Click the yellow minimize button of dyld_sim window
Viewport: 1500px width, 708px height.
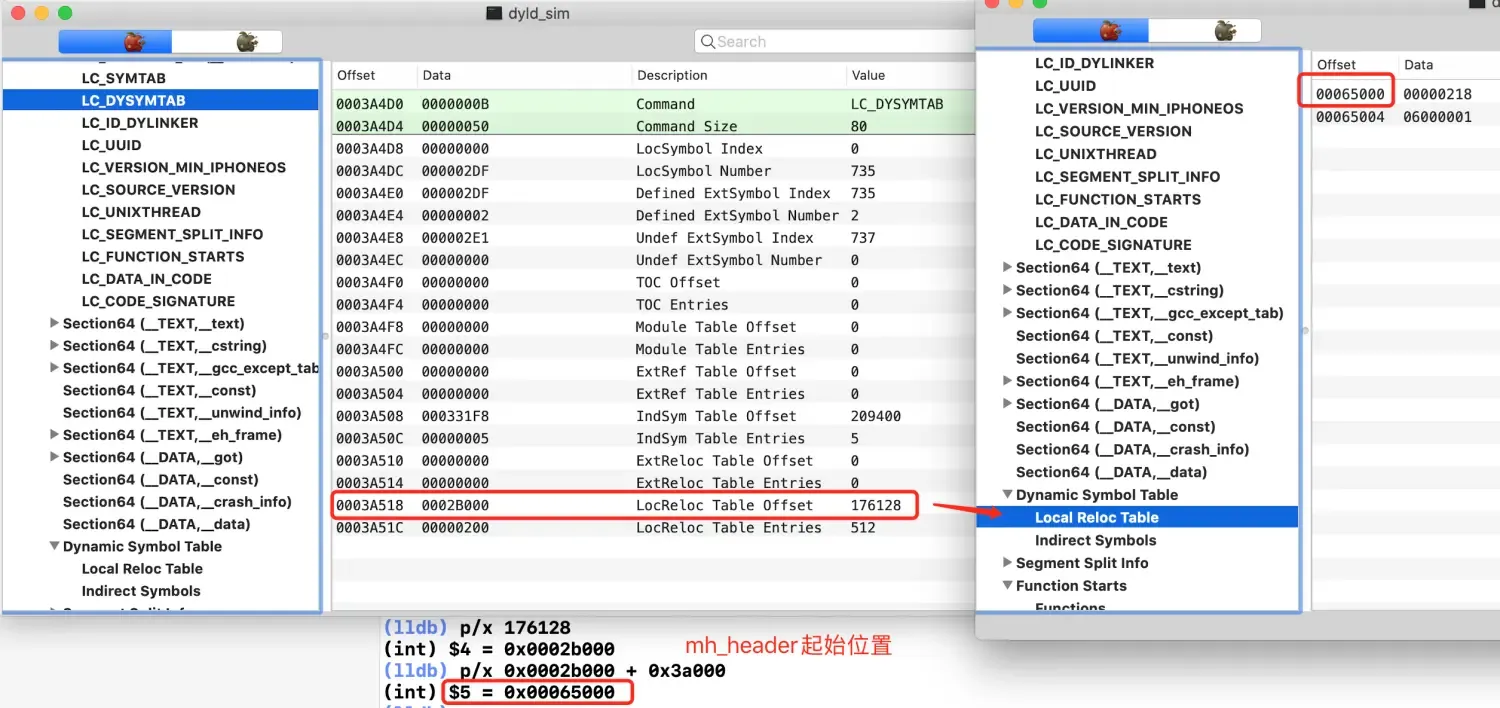41,13
